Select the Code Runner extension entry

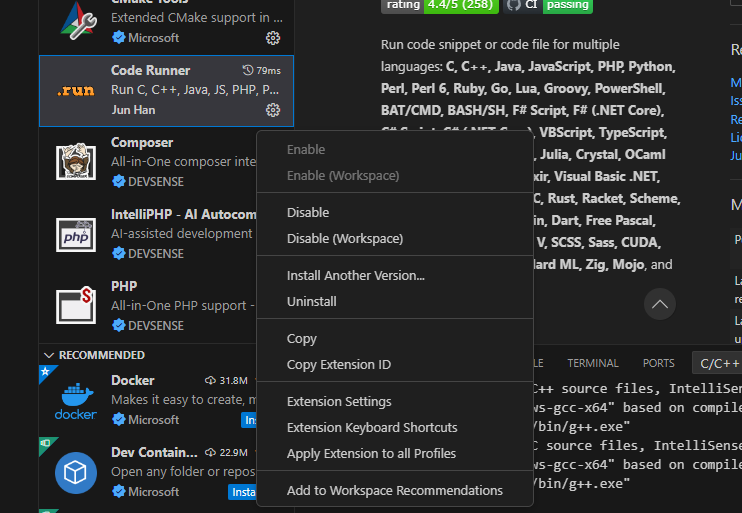166,91
